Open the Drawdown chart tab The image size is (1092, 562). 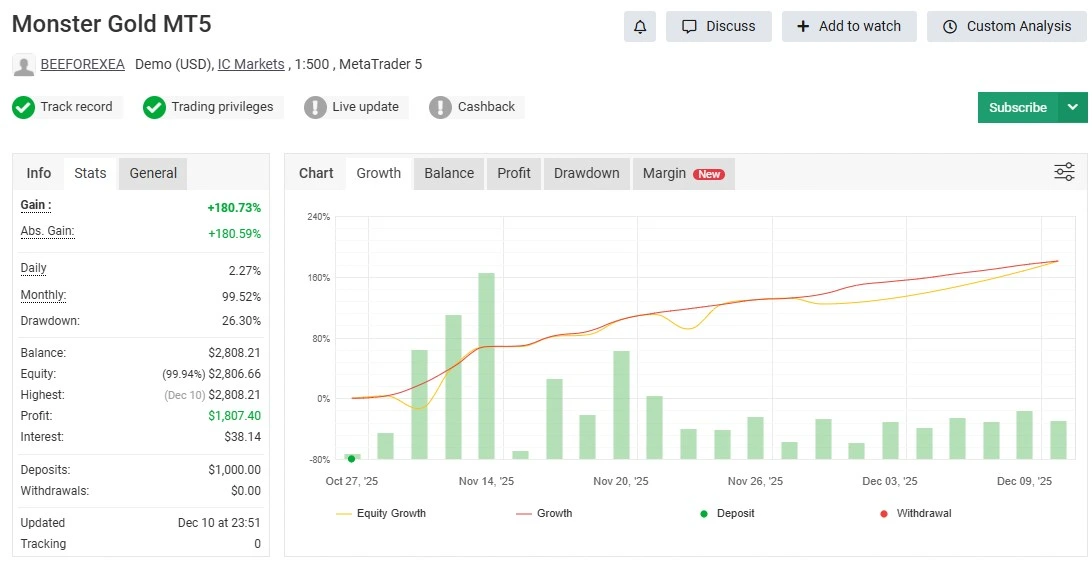tap(586, 173)
